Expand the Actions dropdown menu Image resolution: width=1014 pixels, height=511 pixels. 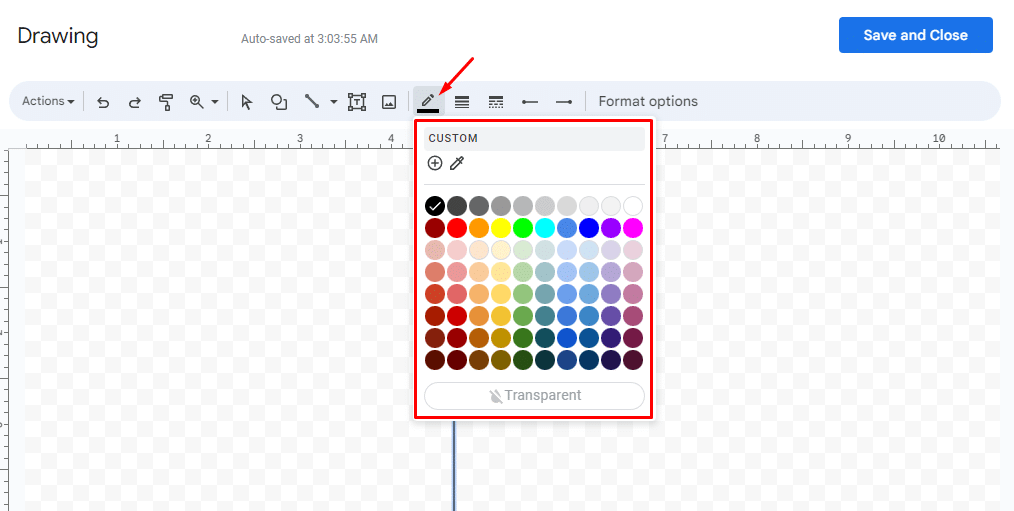click(48, 101)
